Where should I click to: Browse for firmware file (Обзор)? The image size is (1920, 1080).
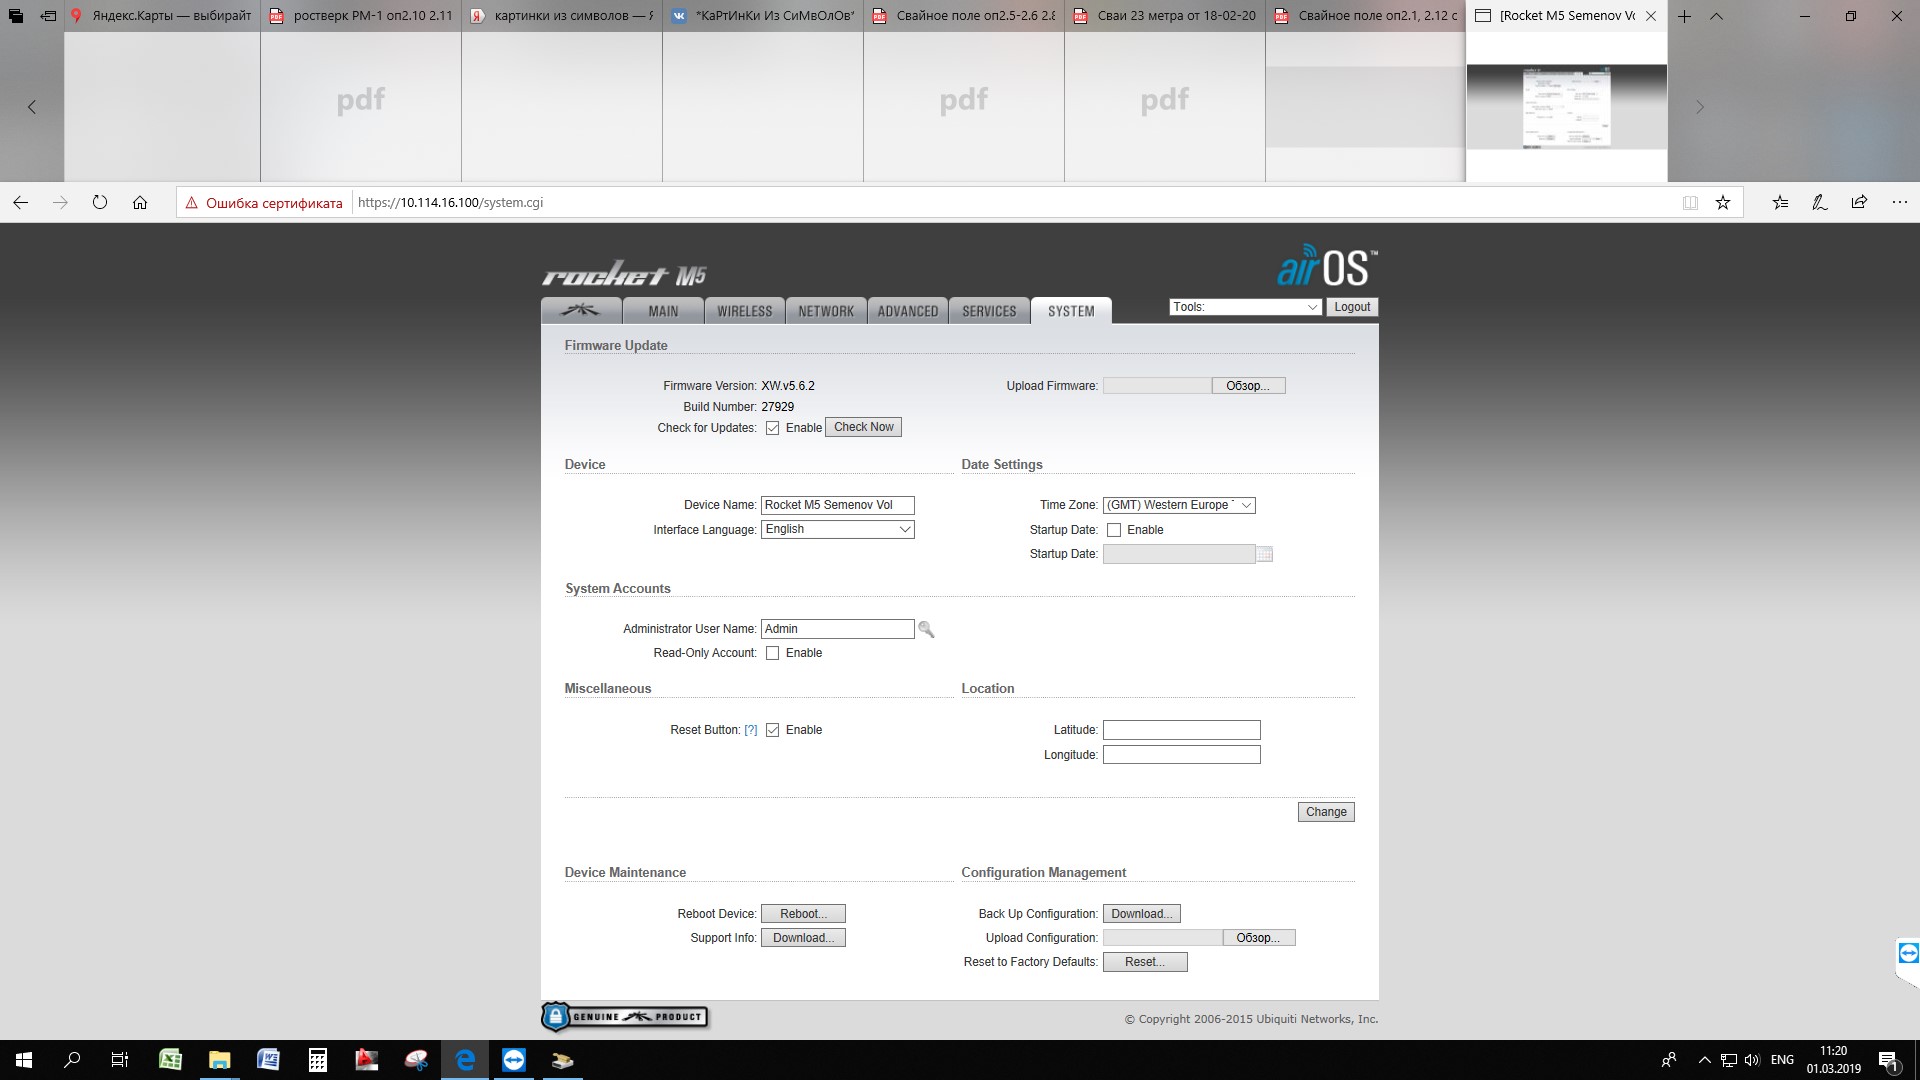click(1248, 386)
